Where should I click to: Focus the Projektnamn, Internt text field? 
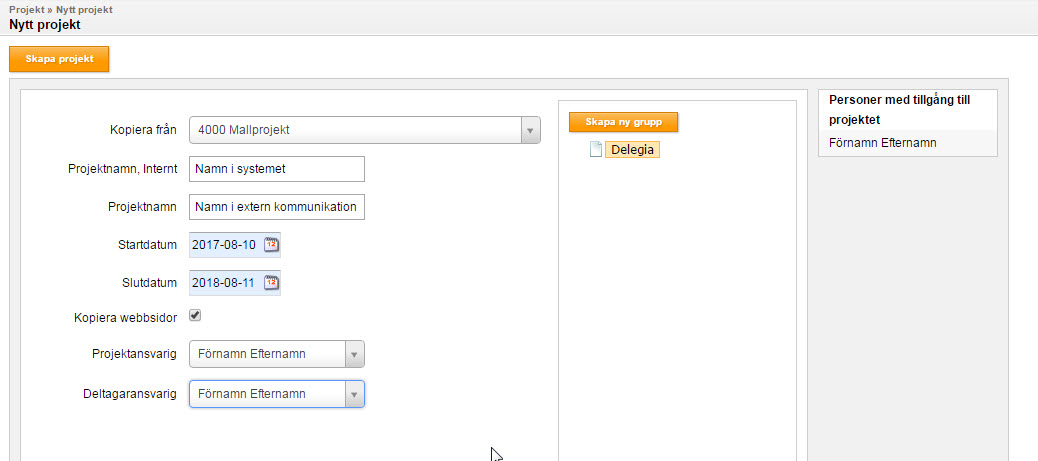pos(277,169)
